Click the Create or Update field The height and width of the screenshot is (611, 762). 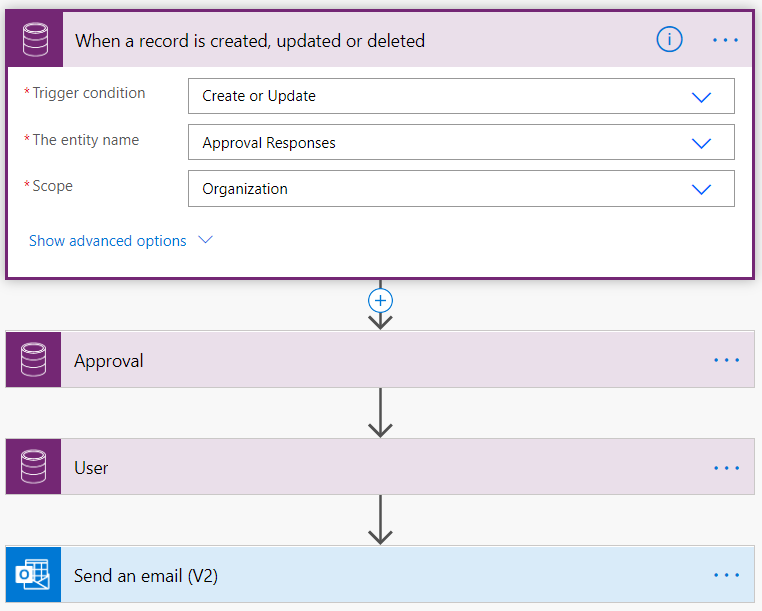(461, 96)
